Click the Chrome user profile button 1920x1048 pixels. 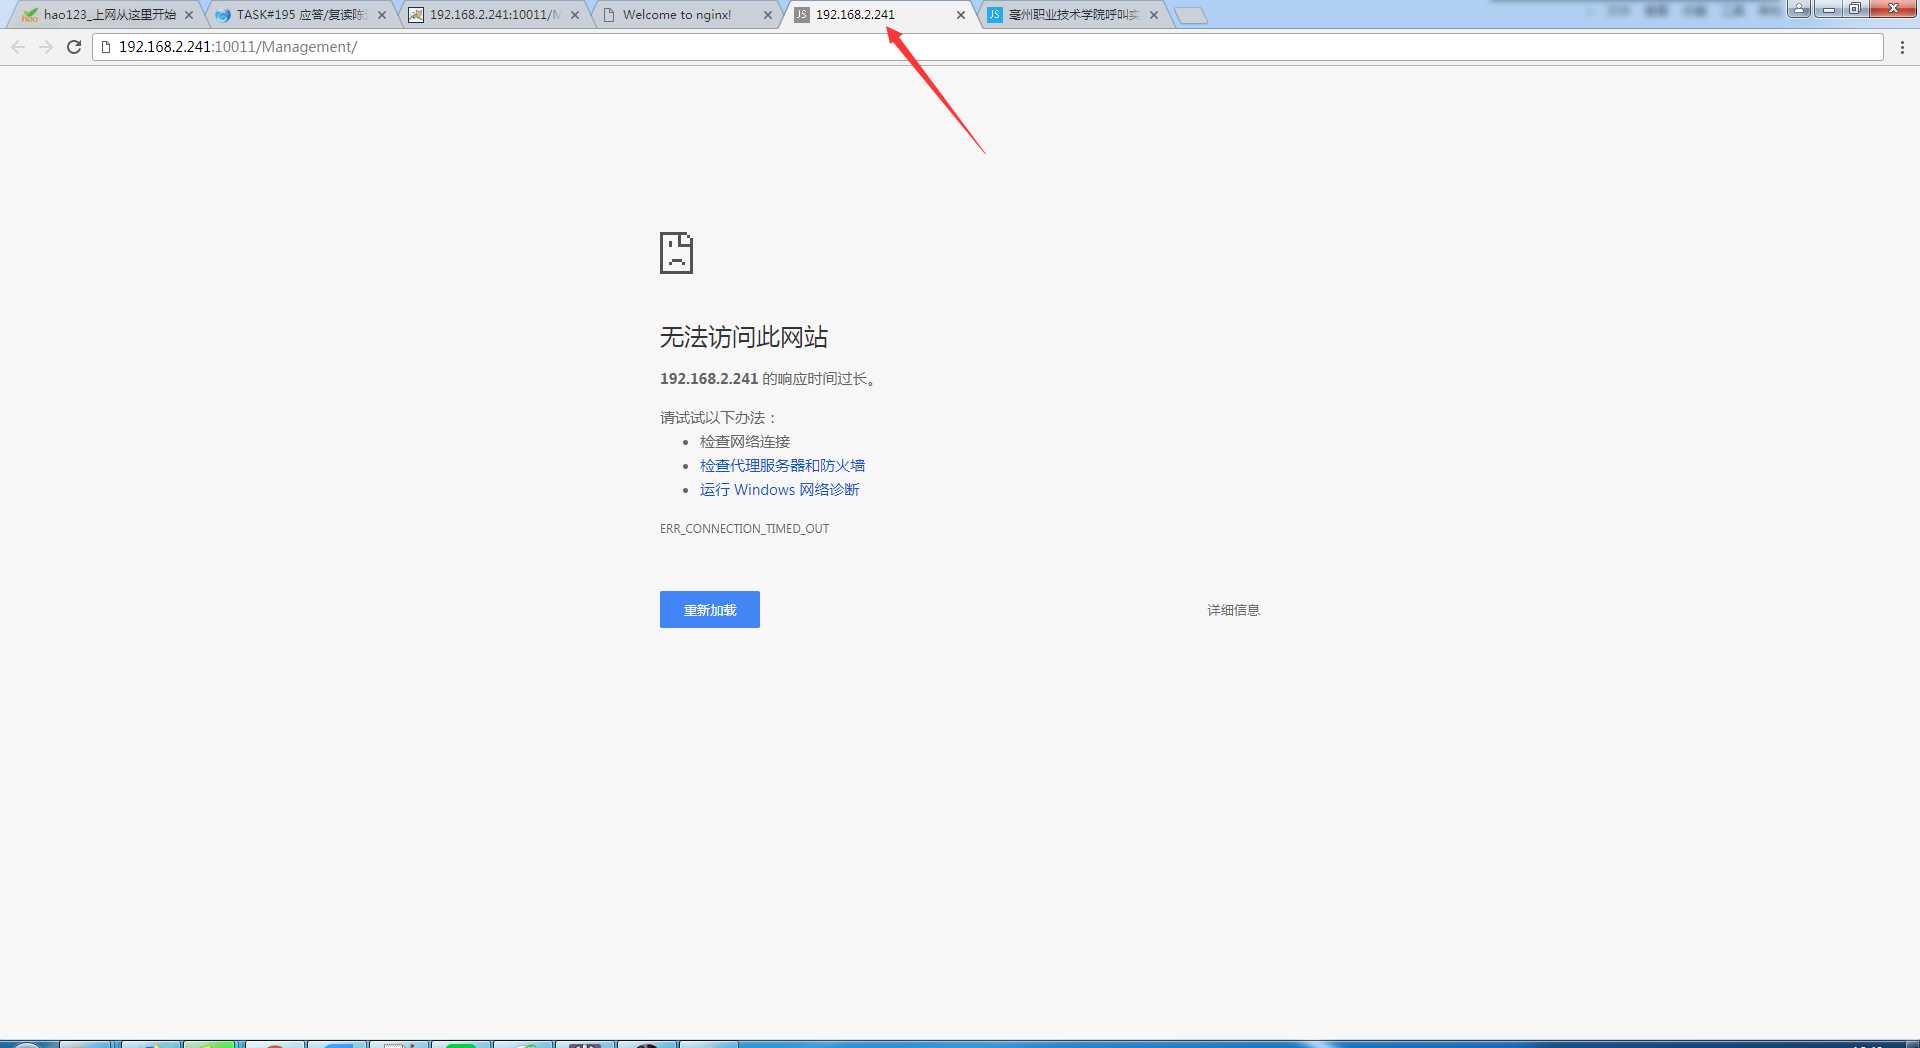coord(1800,9)
